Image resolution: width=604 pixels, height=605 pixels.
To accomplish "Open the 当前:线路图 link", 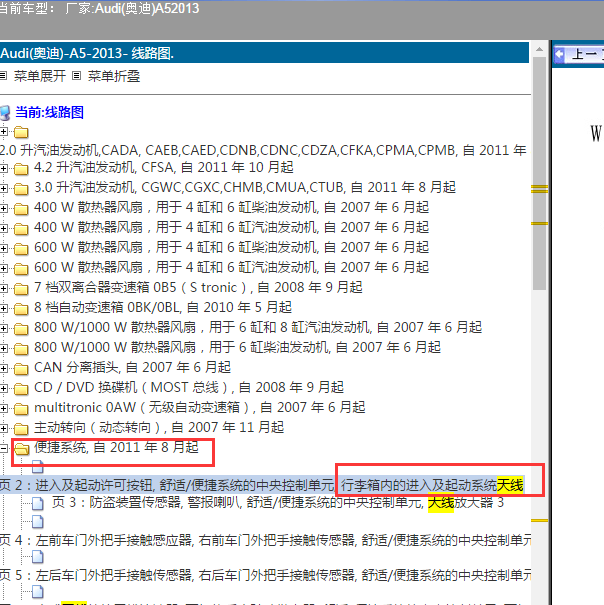I will point(49,112).
